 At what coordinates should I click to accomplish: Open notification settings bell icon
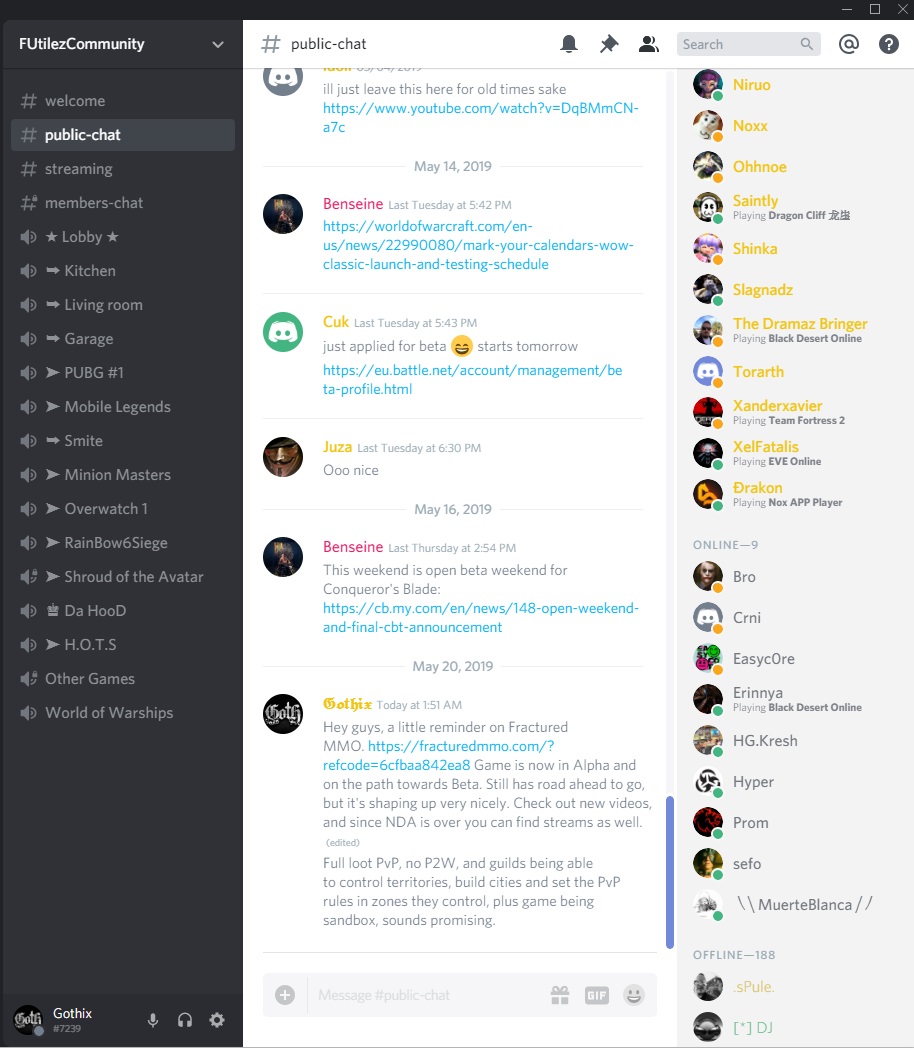pos(569,44)
